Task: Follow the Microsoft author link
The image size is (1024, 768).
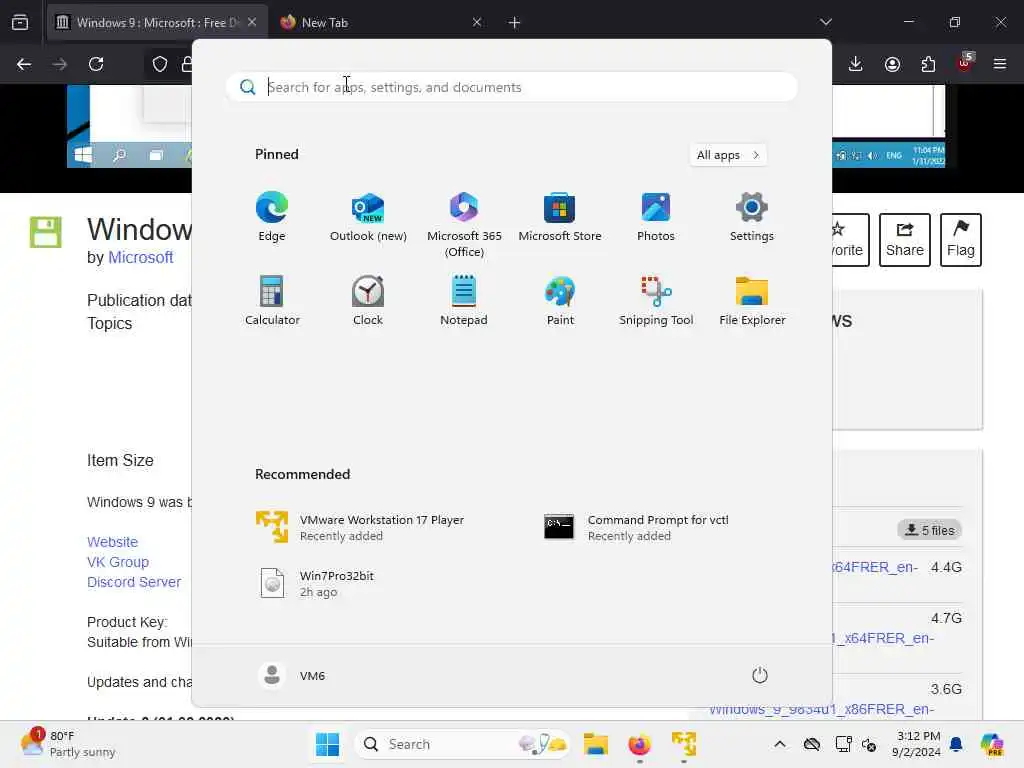Action: [140, 257]
